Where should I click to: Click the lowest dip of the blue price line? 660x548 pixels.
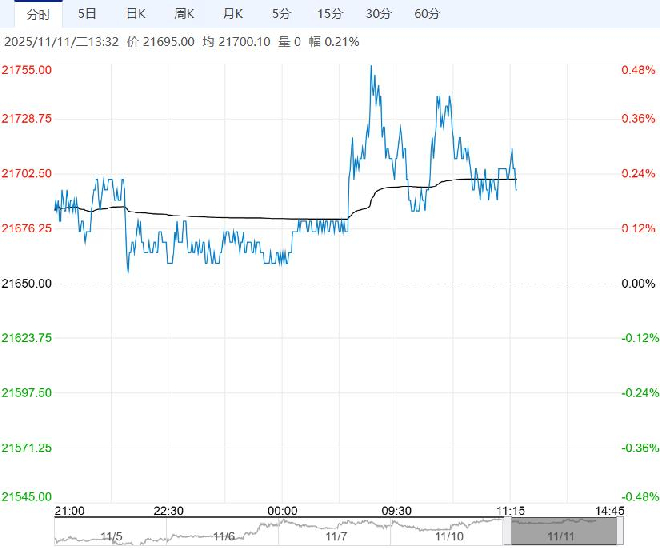pyautogui.click(x=128, y=270)
